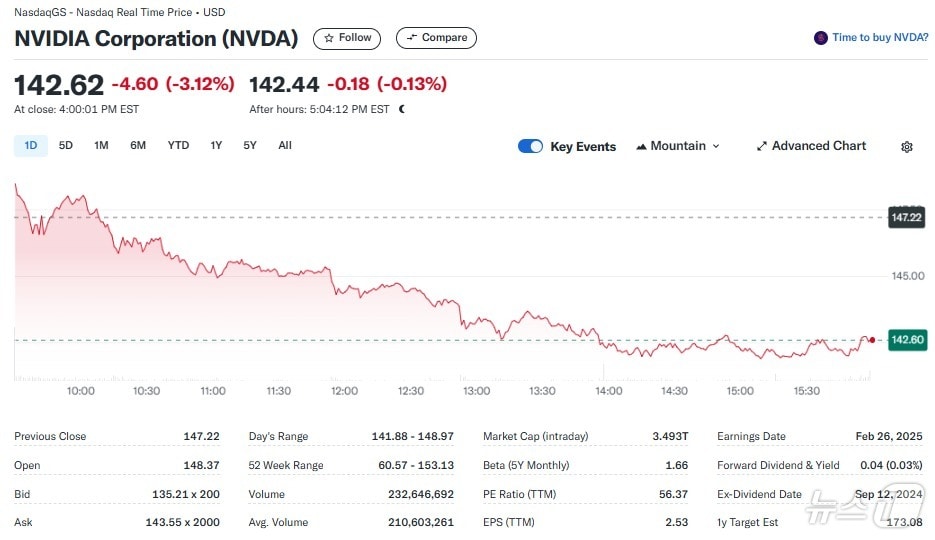Click the after-hours moon icon
Viewport: 935px width, 540px height.
(x=402, y=109)
